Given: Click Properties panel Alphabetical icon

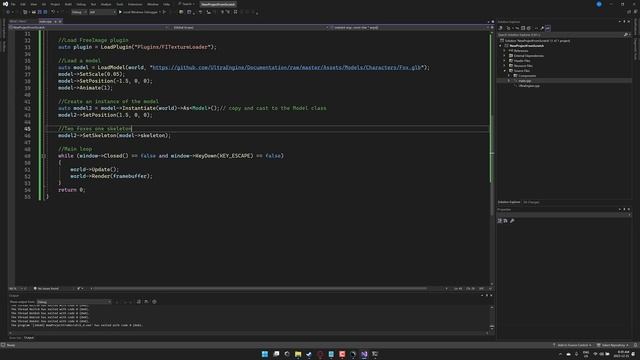Looking at the screenshot, I should (x=505, y=221).
